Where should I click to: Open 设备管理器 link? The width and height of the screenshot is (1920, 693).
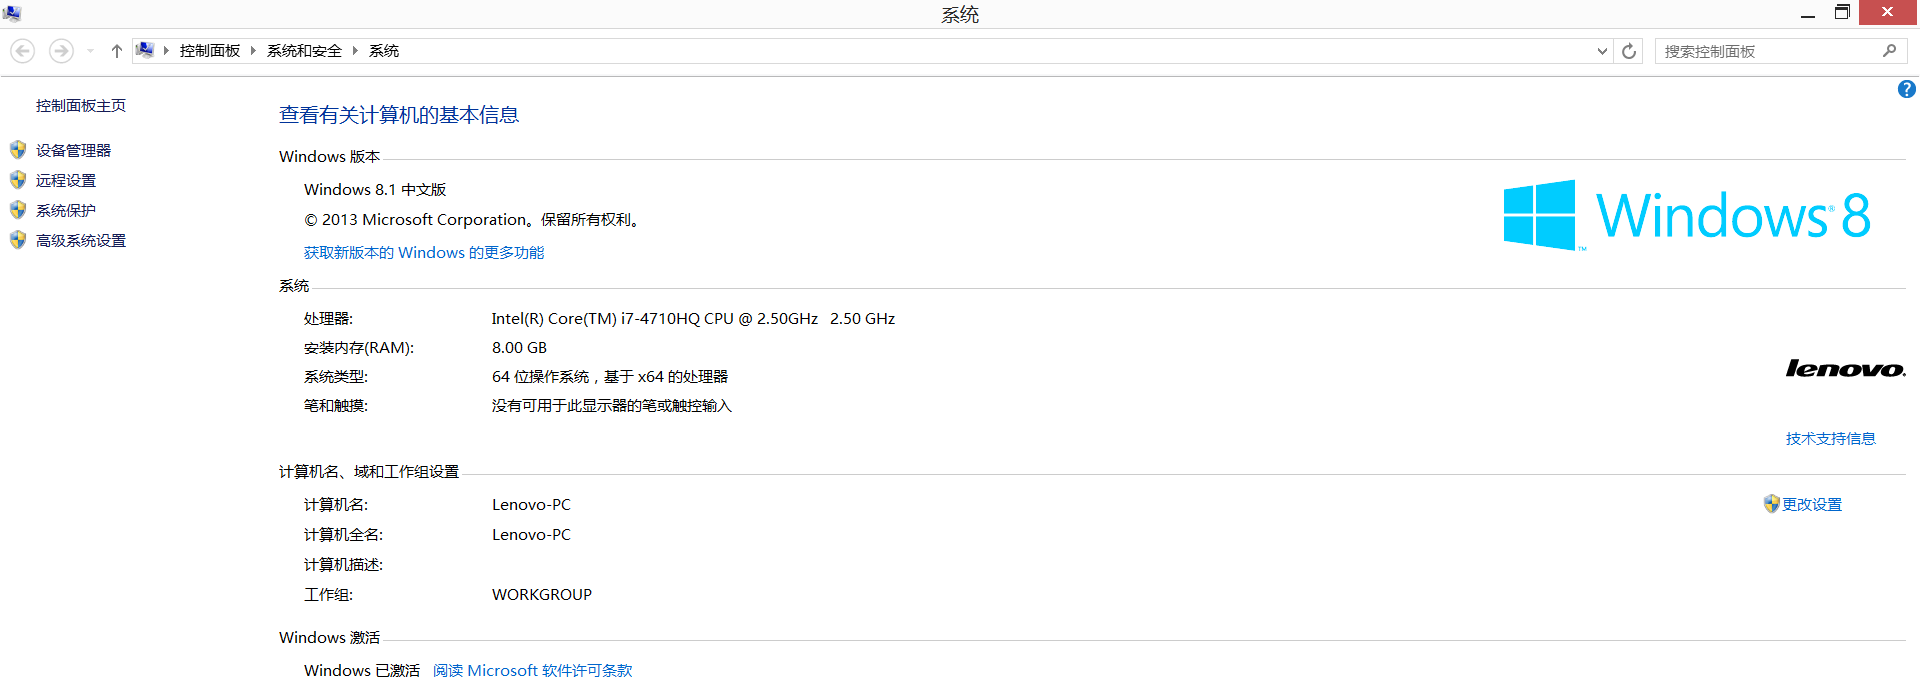(73, 150)
